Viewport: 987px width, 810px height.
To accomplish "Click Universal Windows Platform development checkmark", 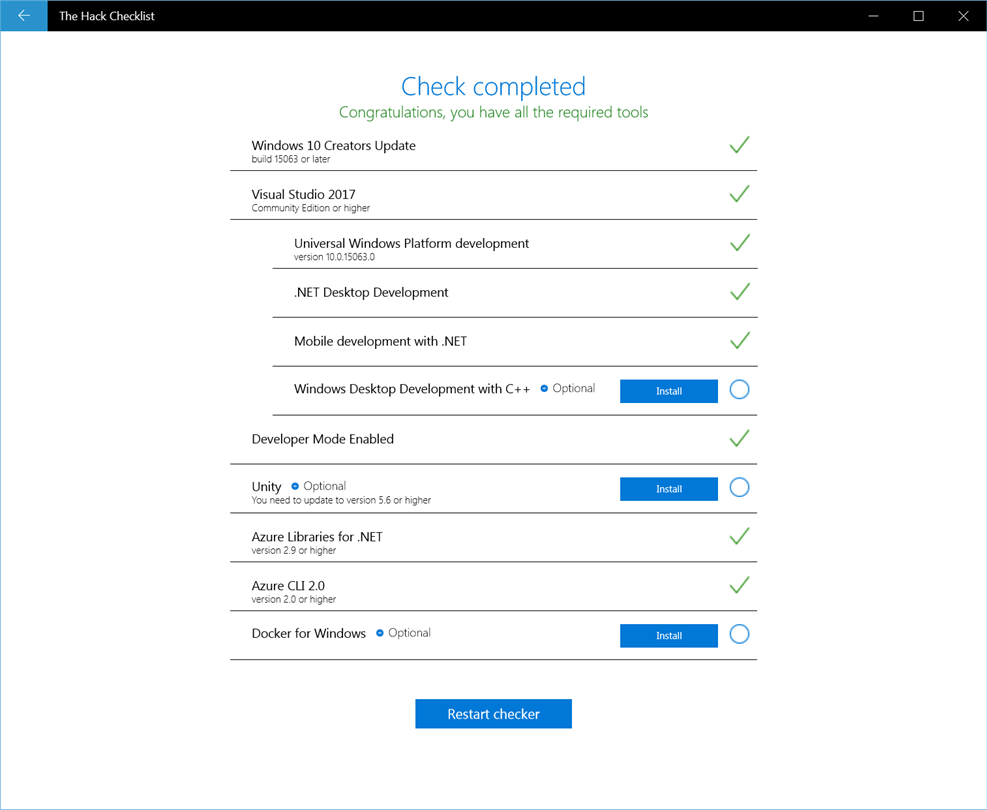I will tap(739, 242).
